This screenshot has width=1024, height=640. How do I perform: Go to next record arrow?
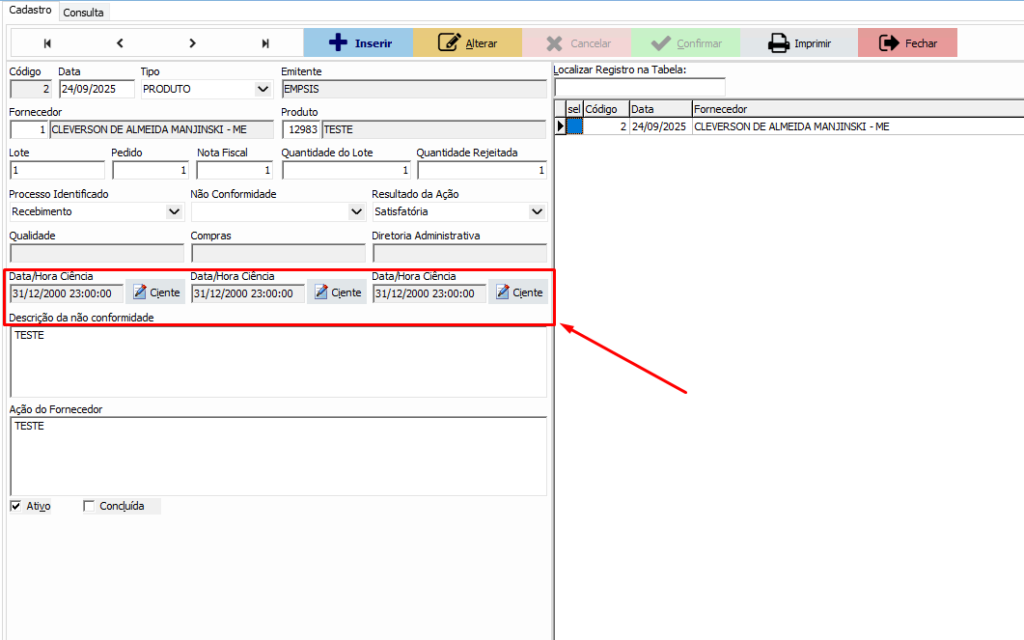point(192,43)
